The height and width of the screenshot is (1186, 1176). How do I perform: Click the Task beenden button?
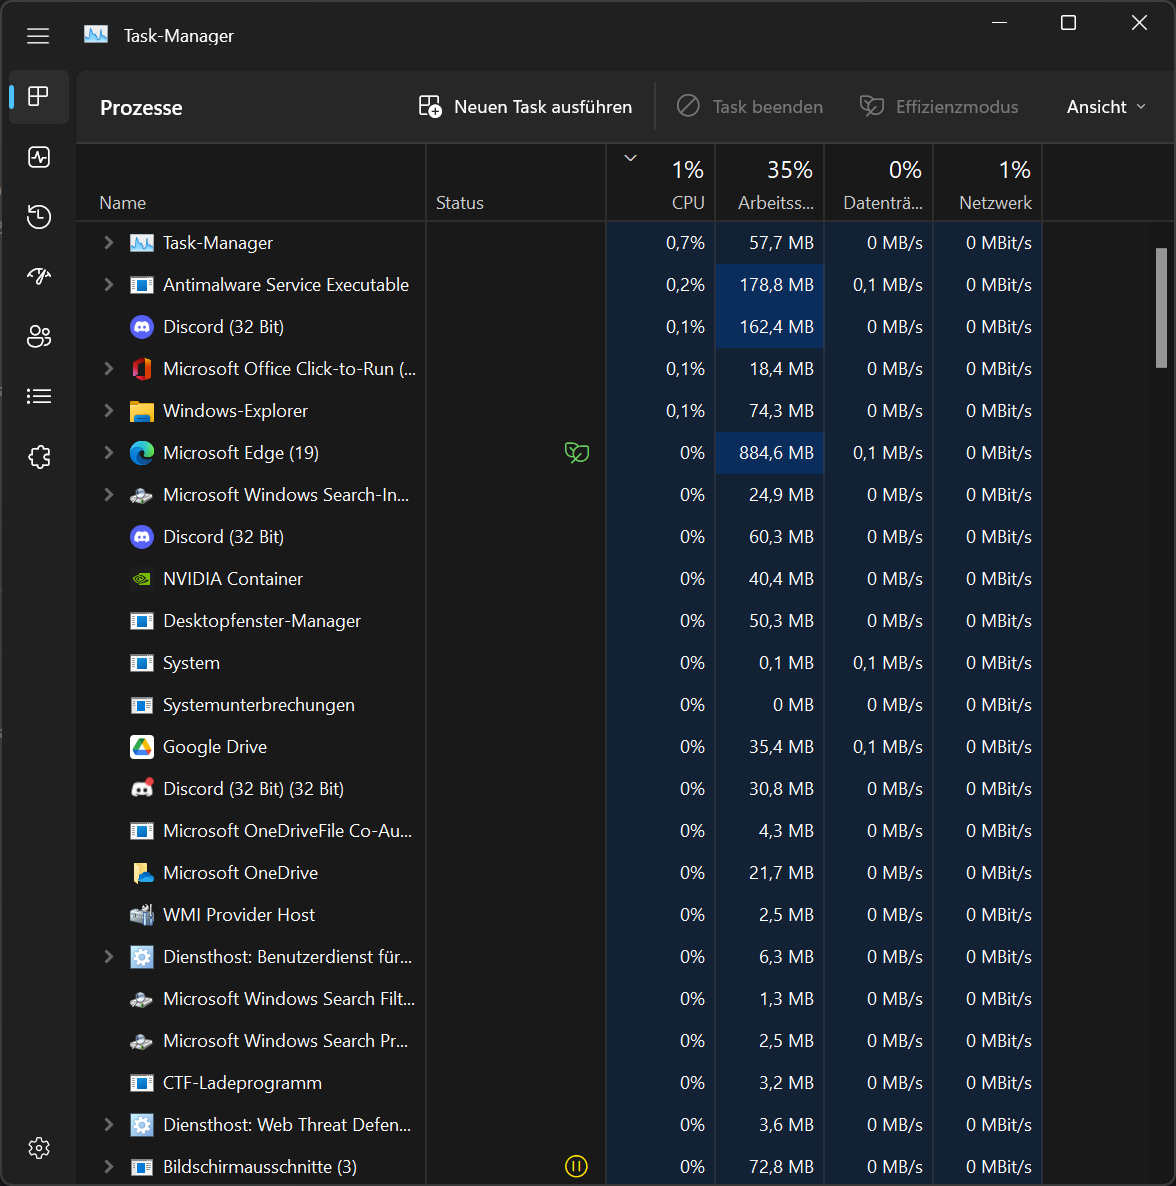[x=749, y=107]
